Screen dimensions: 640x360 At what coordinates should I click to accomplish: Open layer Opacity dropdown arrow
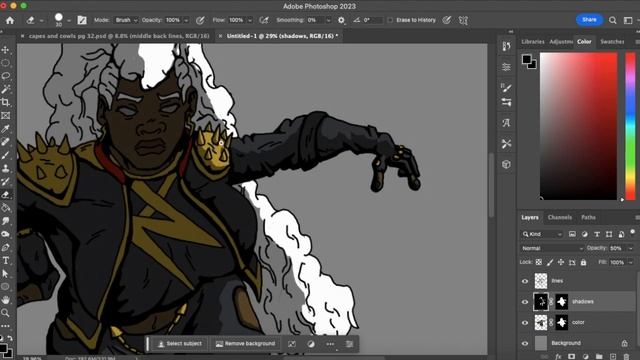[631, 248]
